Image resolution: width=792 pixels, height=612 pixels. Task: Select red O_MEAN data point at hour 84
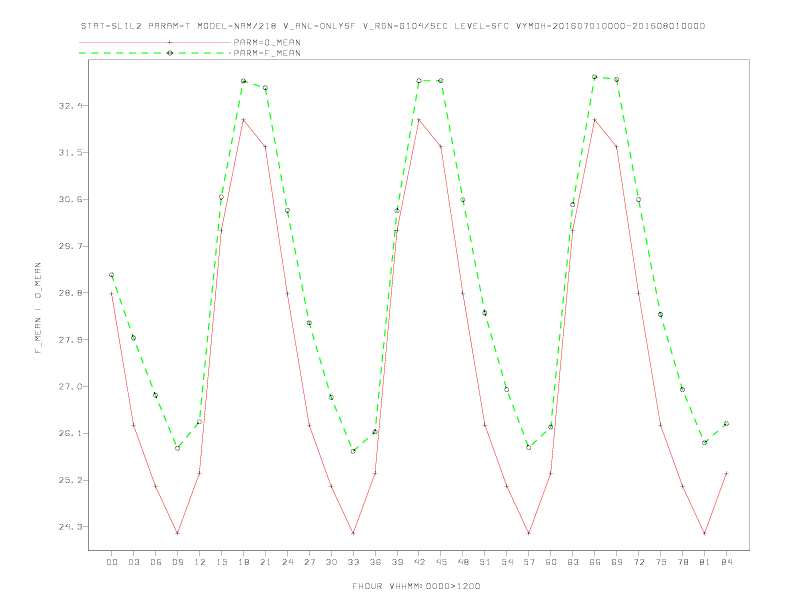pyautogui.click(x=726, y=474)
